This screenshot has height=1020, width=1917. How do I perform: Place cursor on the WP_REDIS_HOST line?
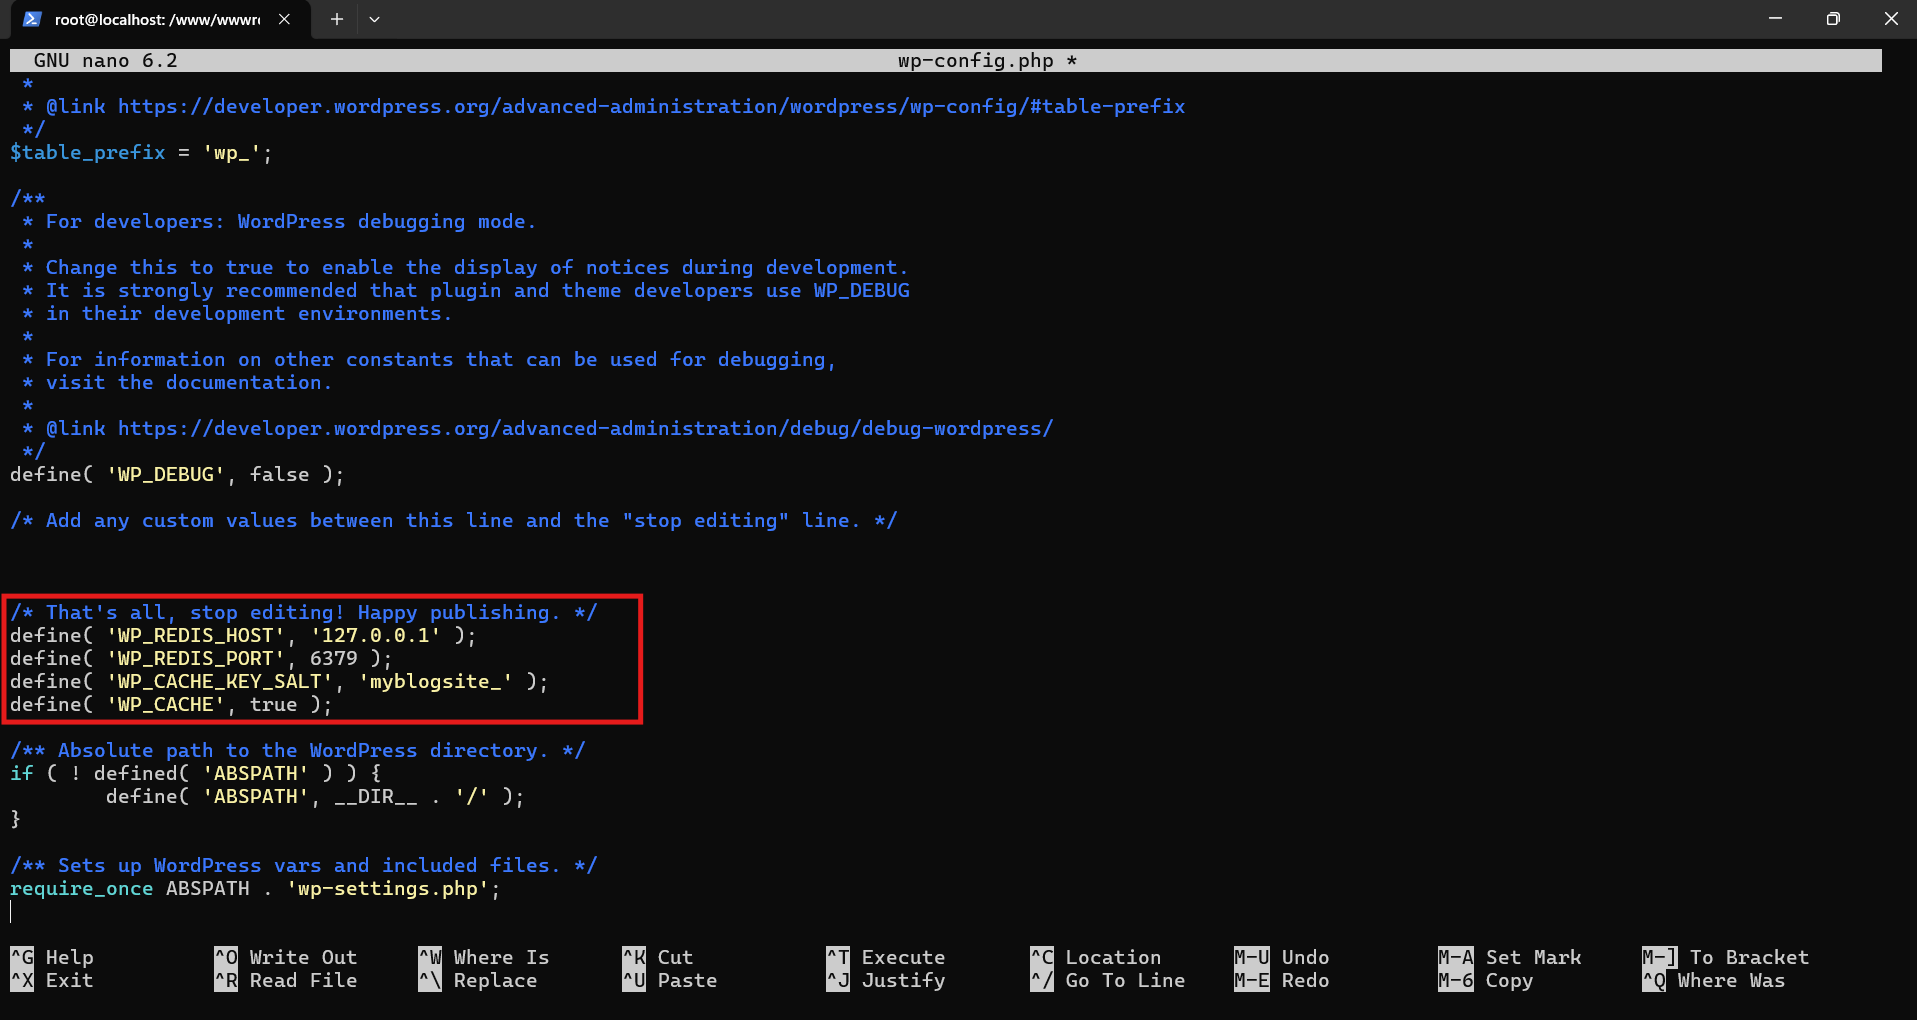[240, 635]
